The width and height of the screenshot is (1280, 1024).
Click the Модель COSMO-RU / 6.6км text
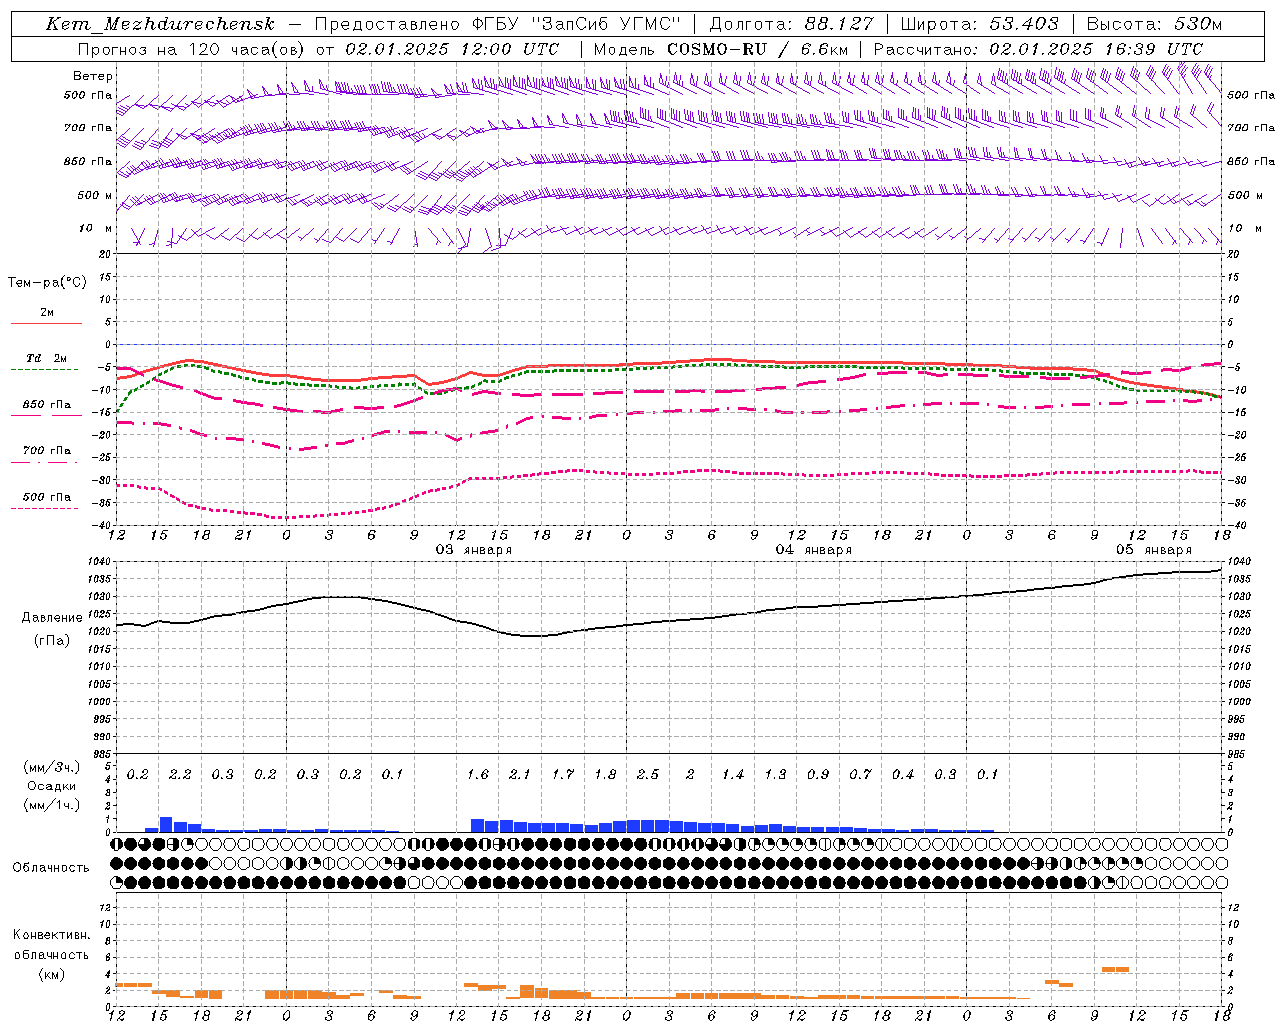720,49
